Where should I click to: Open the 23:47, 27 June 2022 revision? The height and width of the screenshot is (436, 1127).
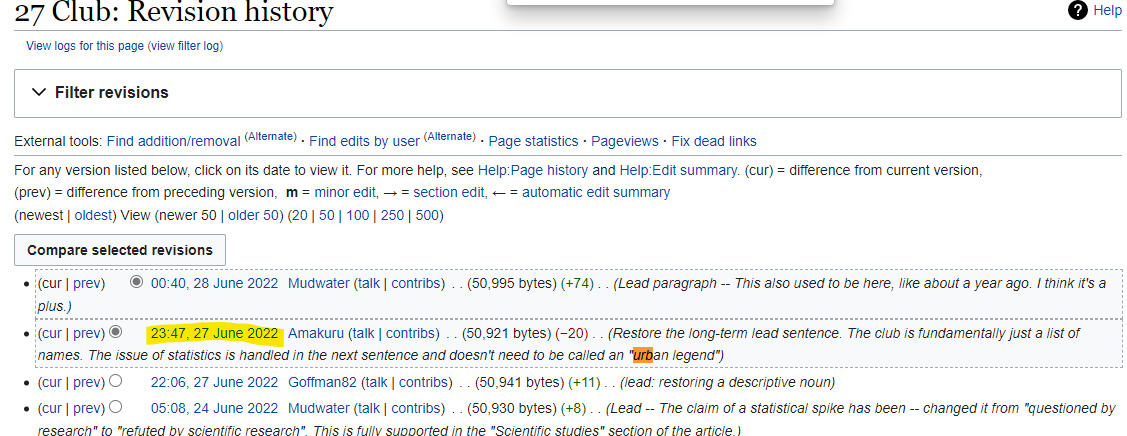(214, 333)
